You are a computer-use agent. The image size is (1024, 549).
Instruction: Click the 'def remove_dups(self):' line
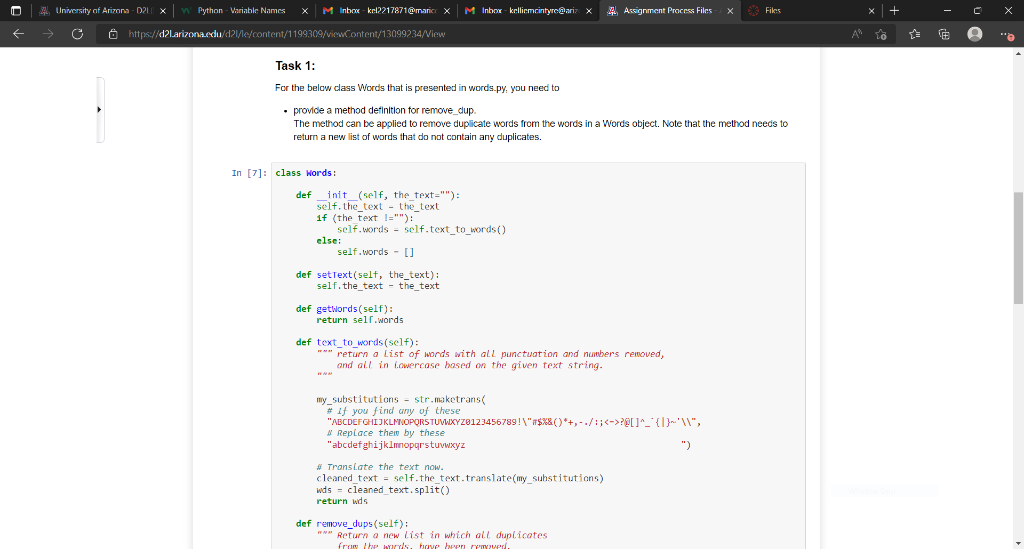click(x=352, y=524)
